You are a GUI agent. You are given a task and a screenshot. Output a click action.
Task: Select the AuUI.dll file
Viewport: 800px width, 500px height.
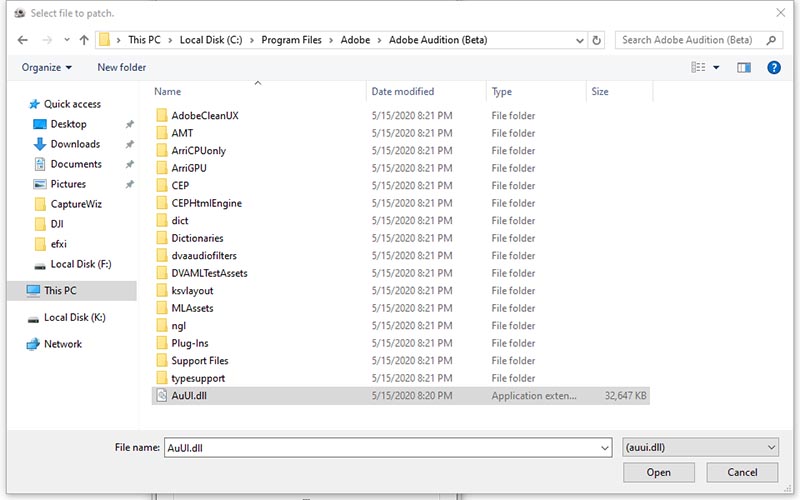401,396
